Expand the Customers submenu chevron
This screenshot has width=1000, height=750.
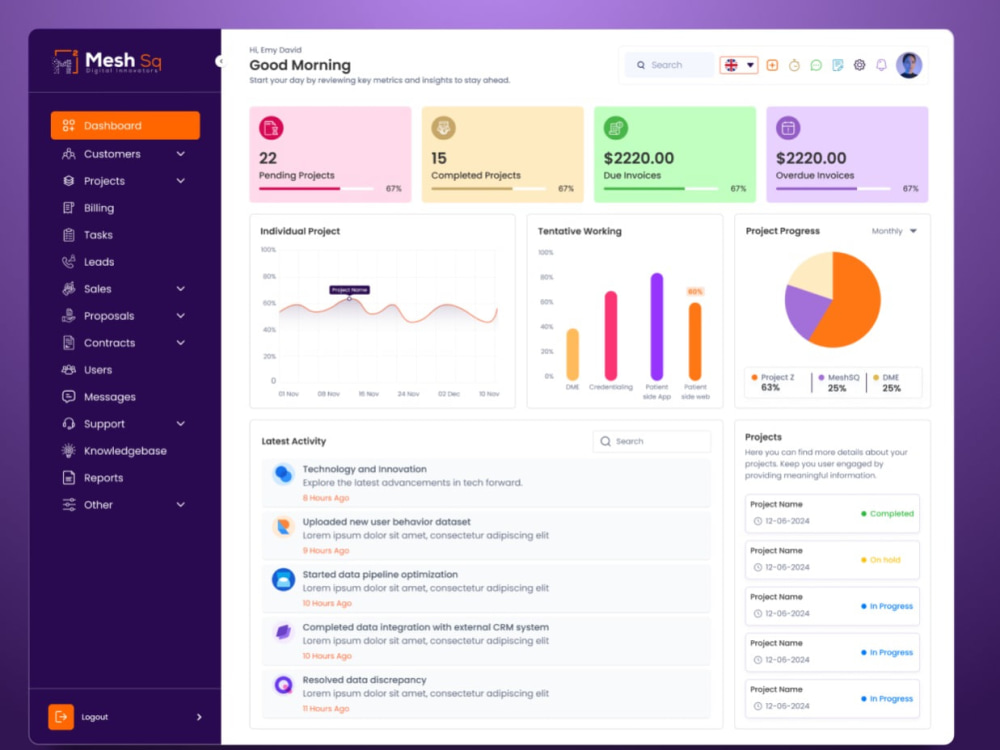(x=180, y=154)
